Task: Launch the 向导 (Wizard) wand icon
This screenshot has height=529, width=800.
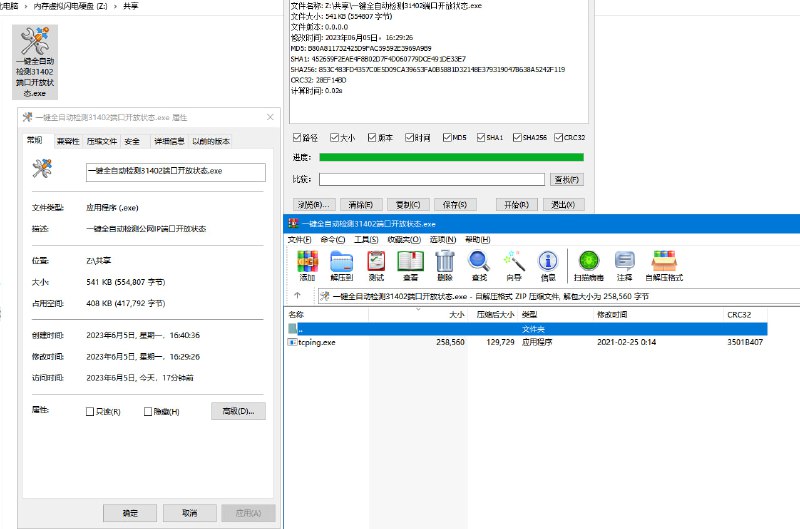Action: coord(514,264)
